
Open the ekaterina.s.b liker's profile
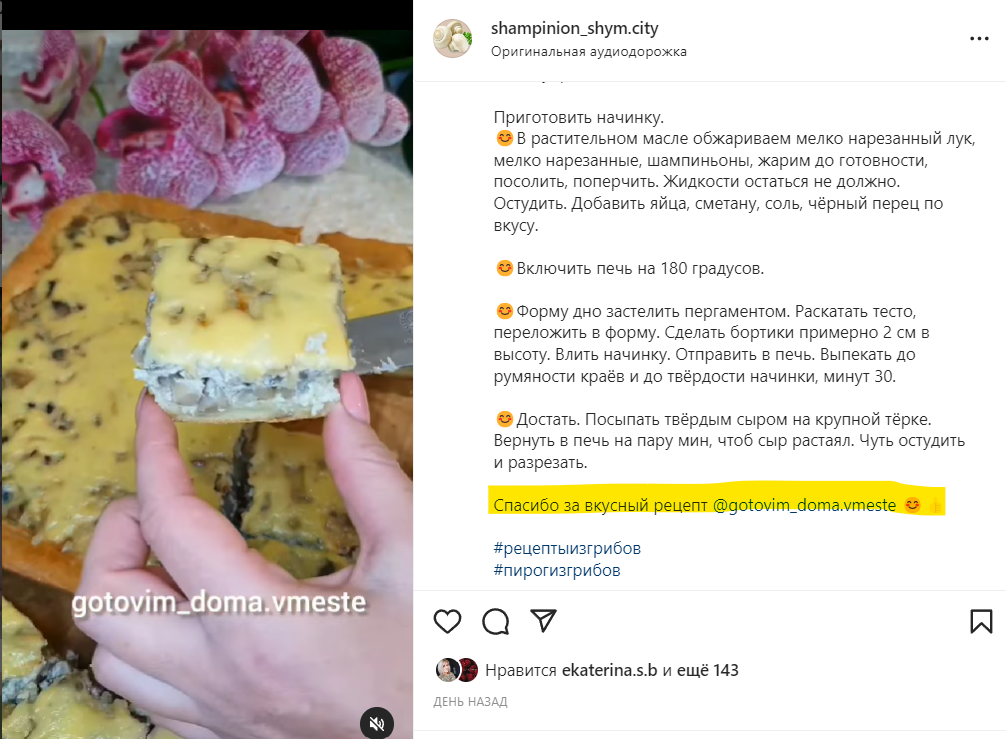610,670
